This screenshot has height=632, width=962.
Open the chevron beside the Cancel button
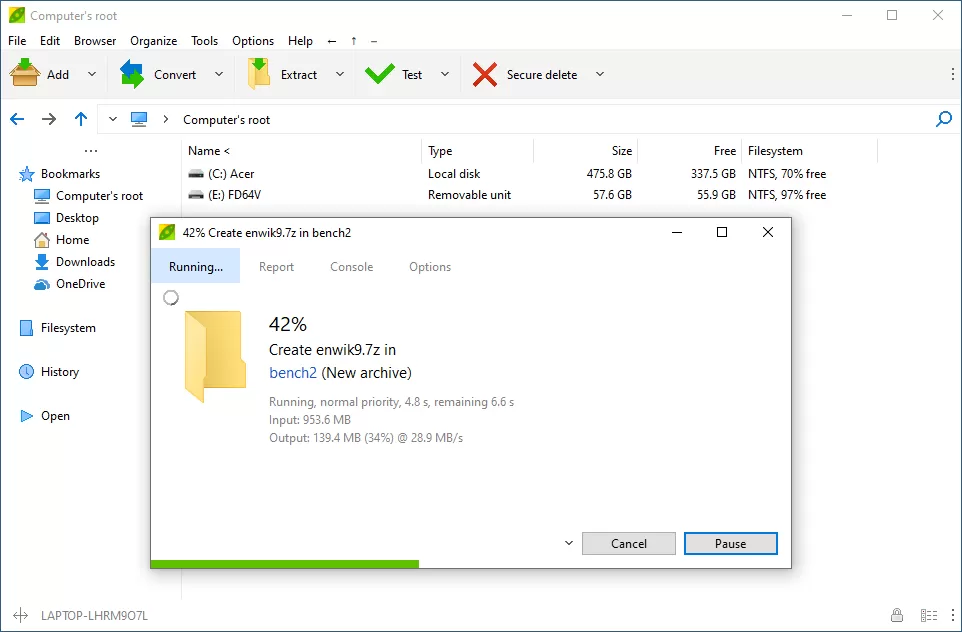click(568, 543)
